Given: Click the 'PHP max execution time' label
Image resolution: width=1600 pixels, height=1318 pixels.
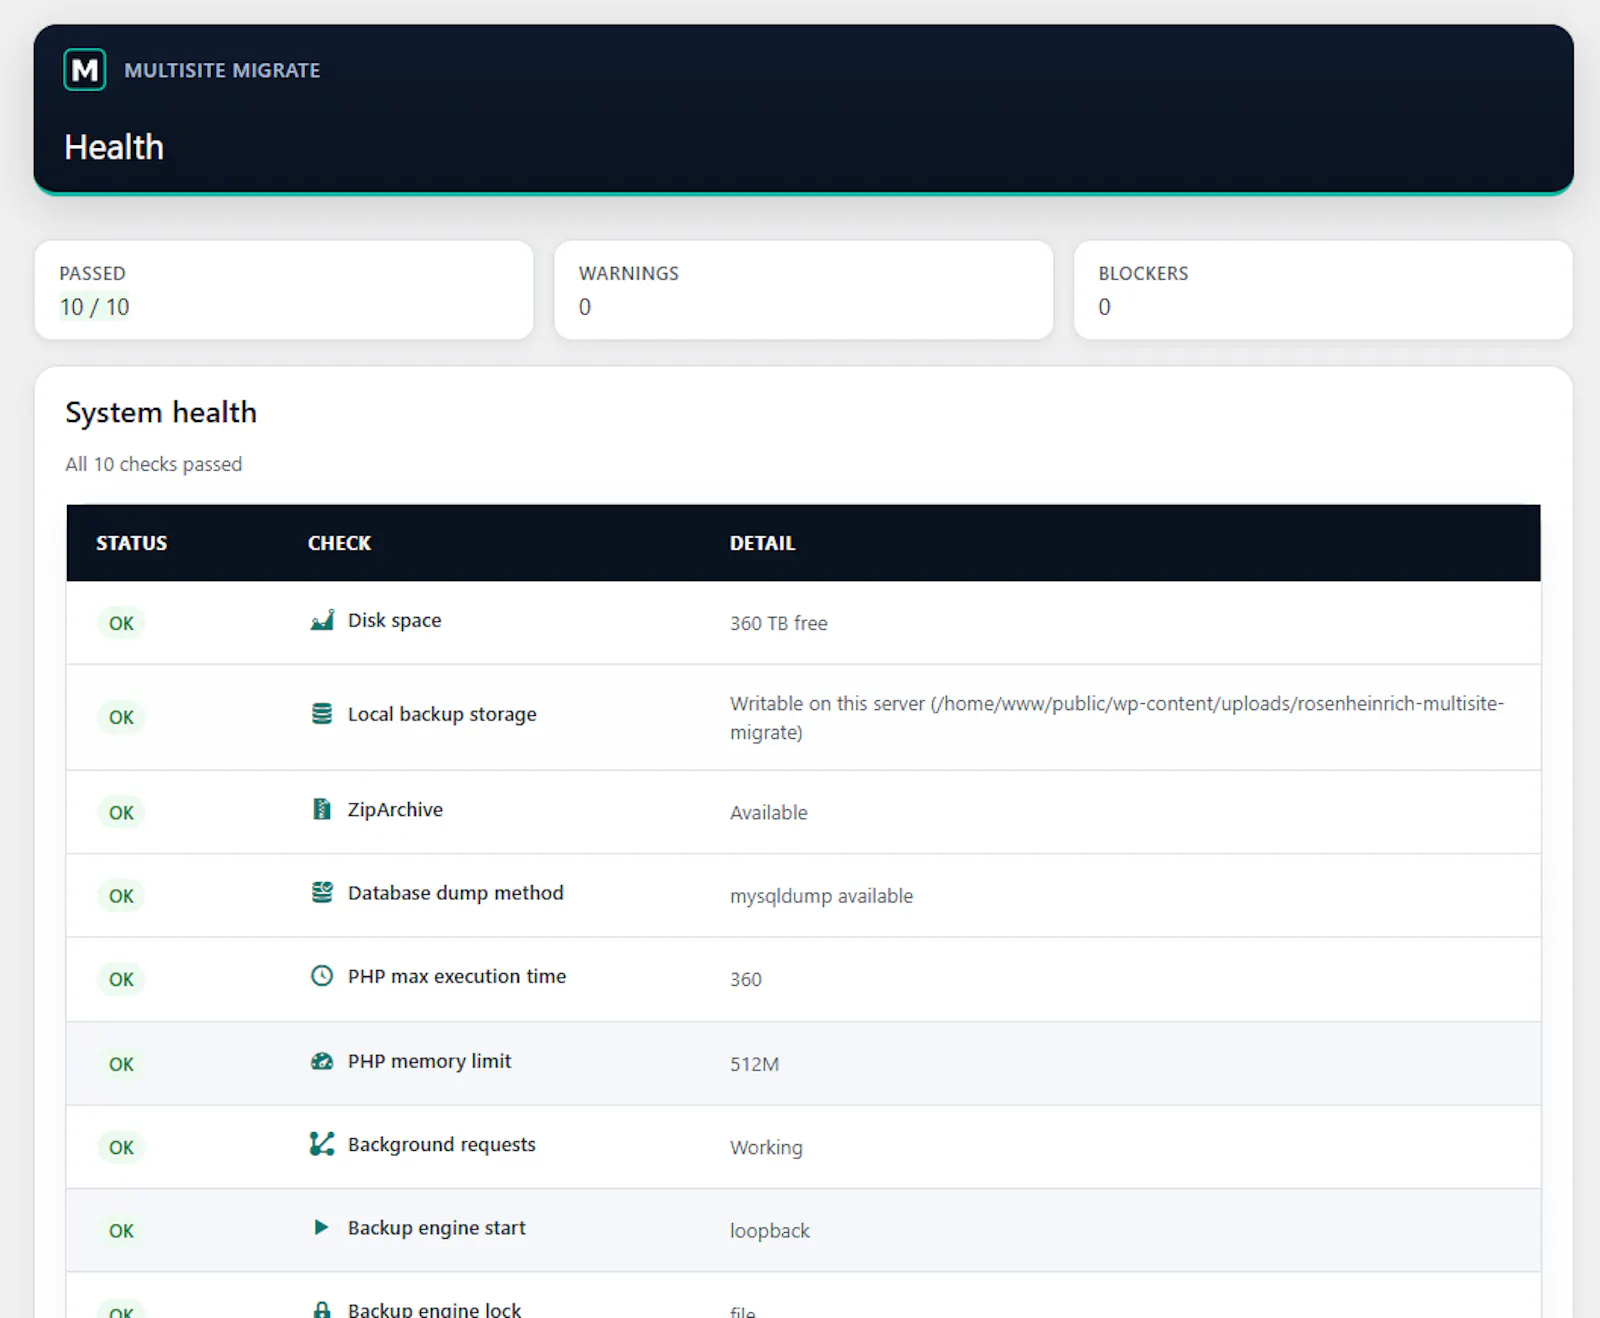Looking at the screenshot, I should (457, 976).
